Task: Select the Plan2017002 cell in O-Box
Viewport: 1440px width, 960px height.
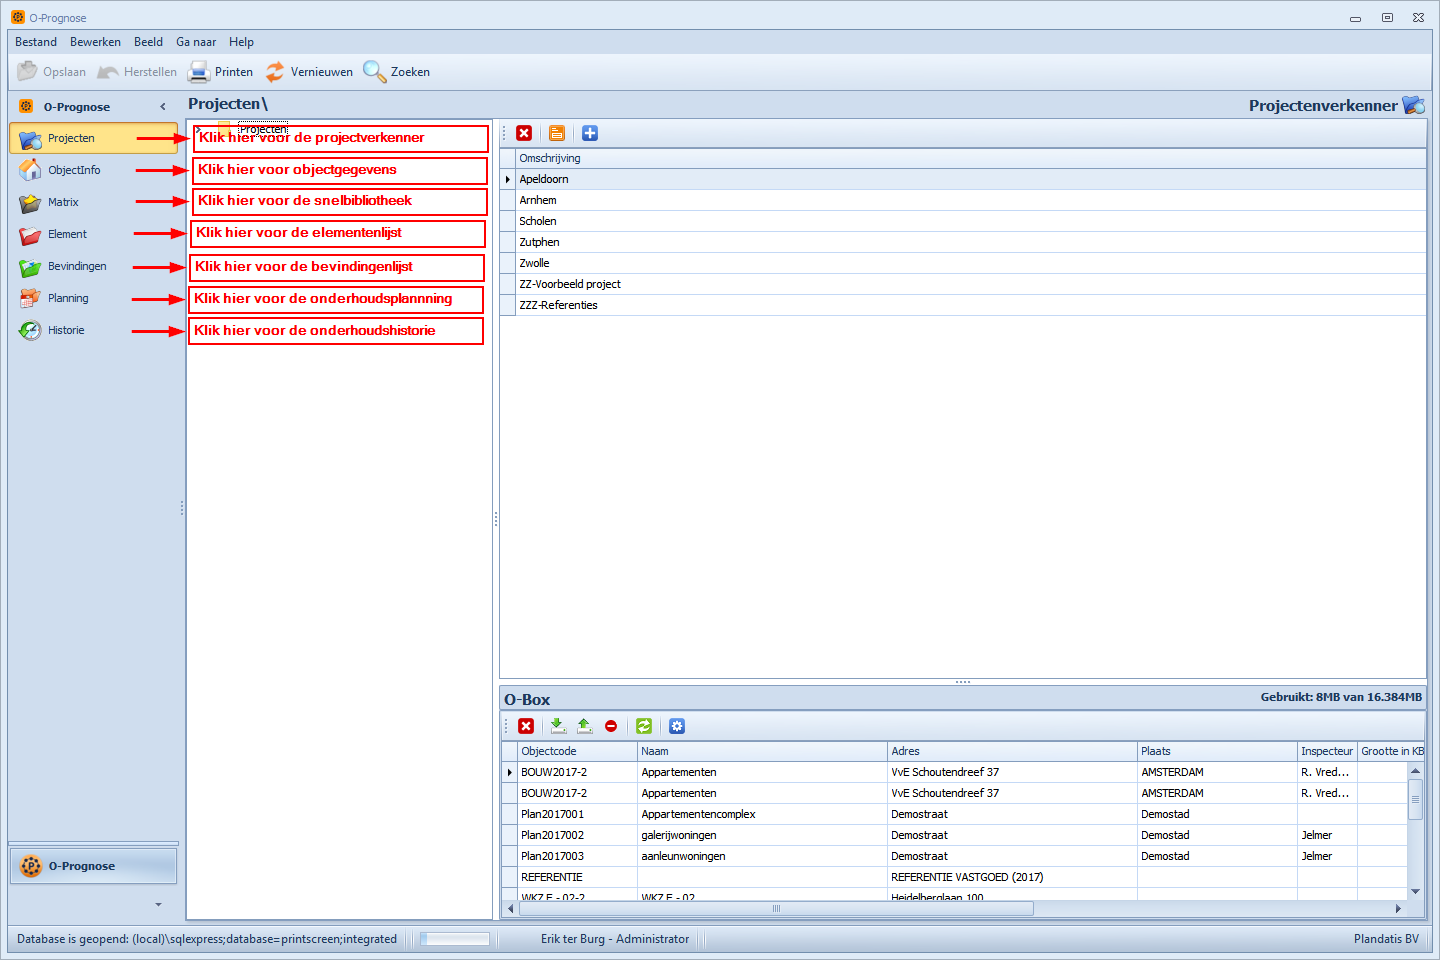Action: click(577, 835)
